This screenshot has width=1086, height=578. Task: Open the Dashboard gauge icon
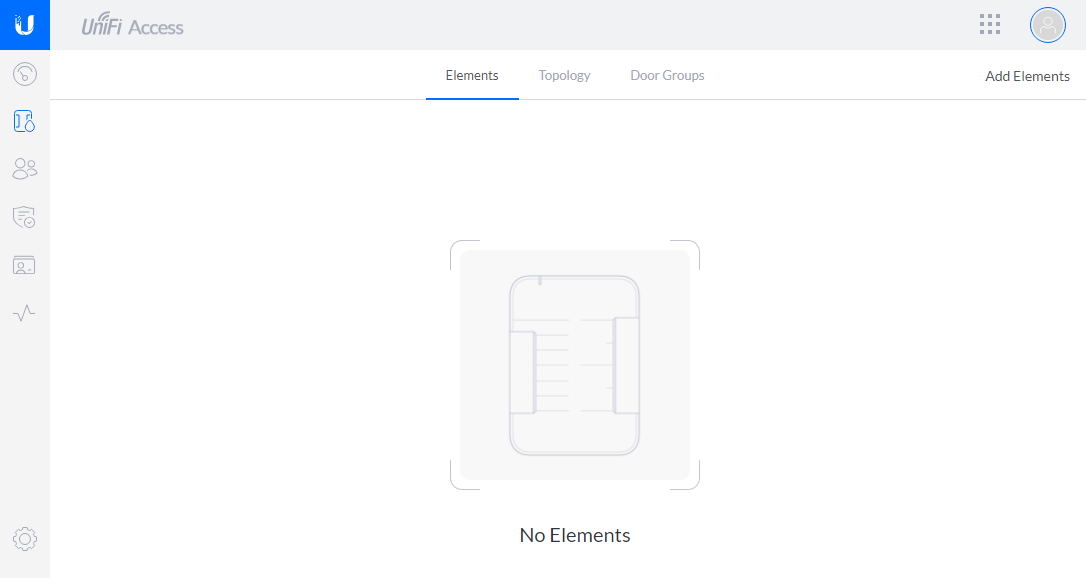25,74
